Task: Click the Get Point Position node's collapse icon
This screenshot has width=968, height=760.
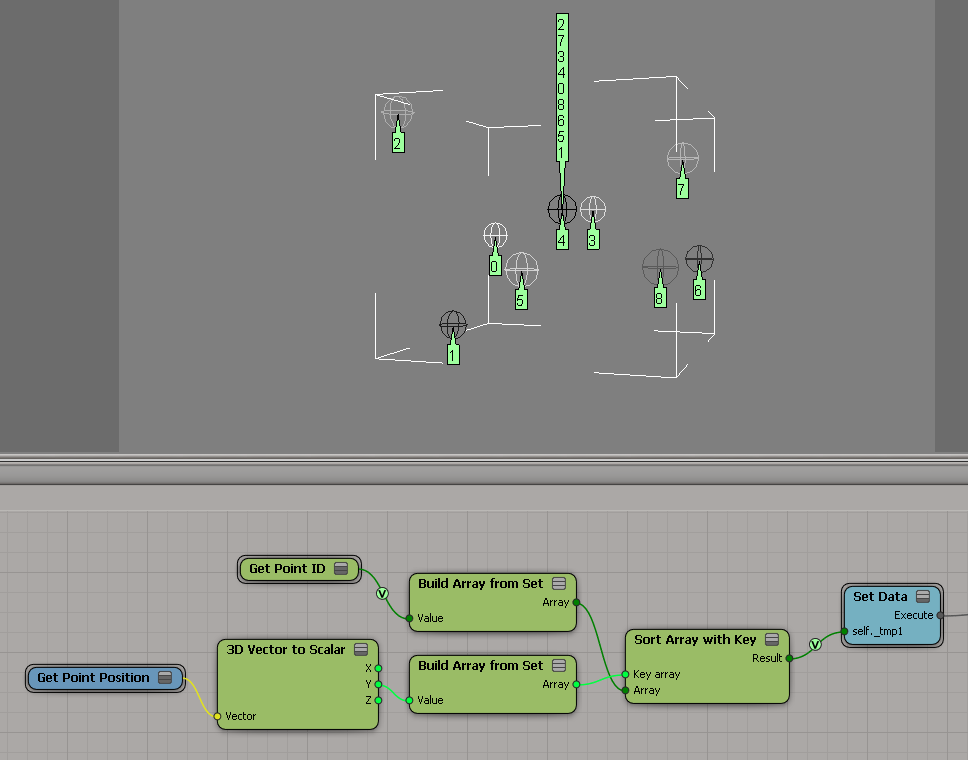Action: [165, 678]
